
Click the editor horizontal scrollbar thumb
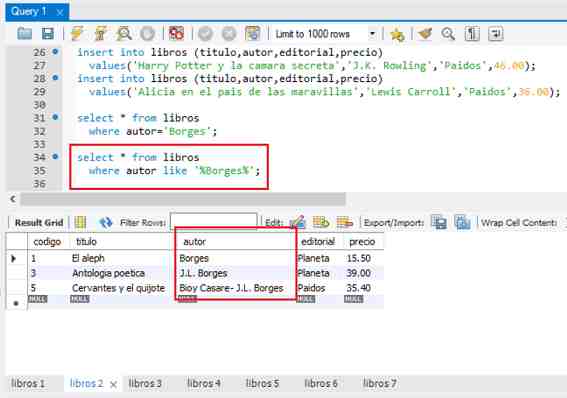(183, 199)
